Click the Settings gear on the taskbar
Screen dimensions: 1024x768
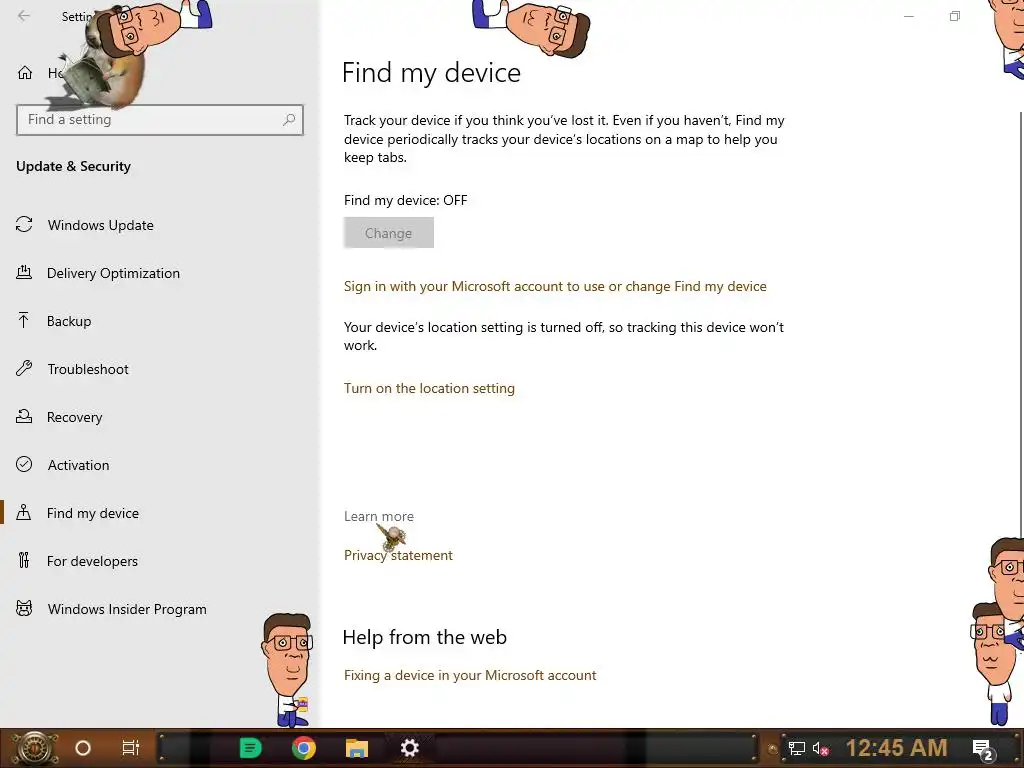(409, 748)
